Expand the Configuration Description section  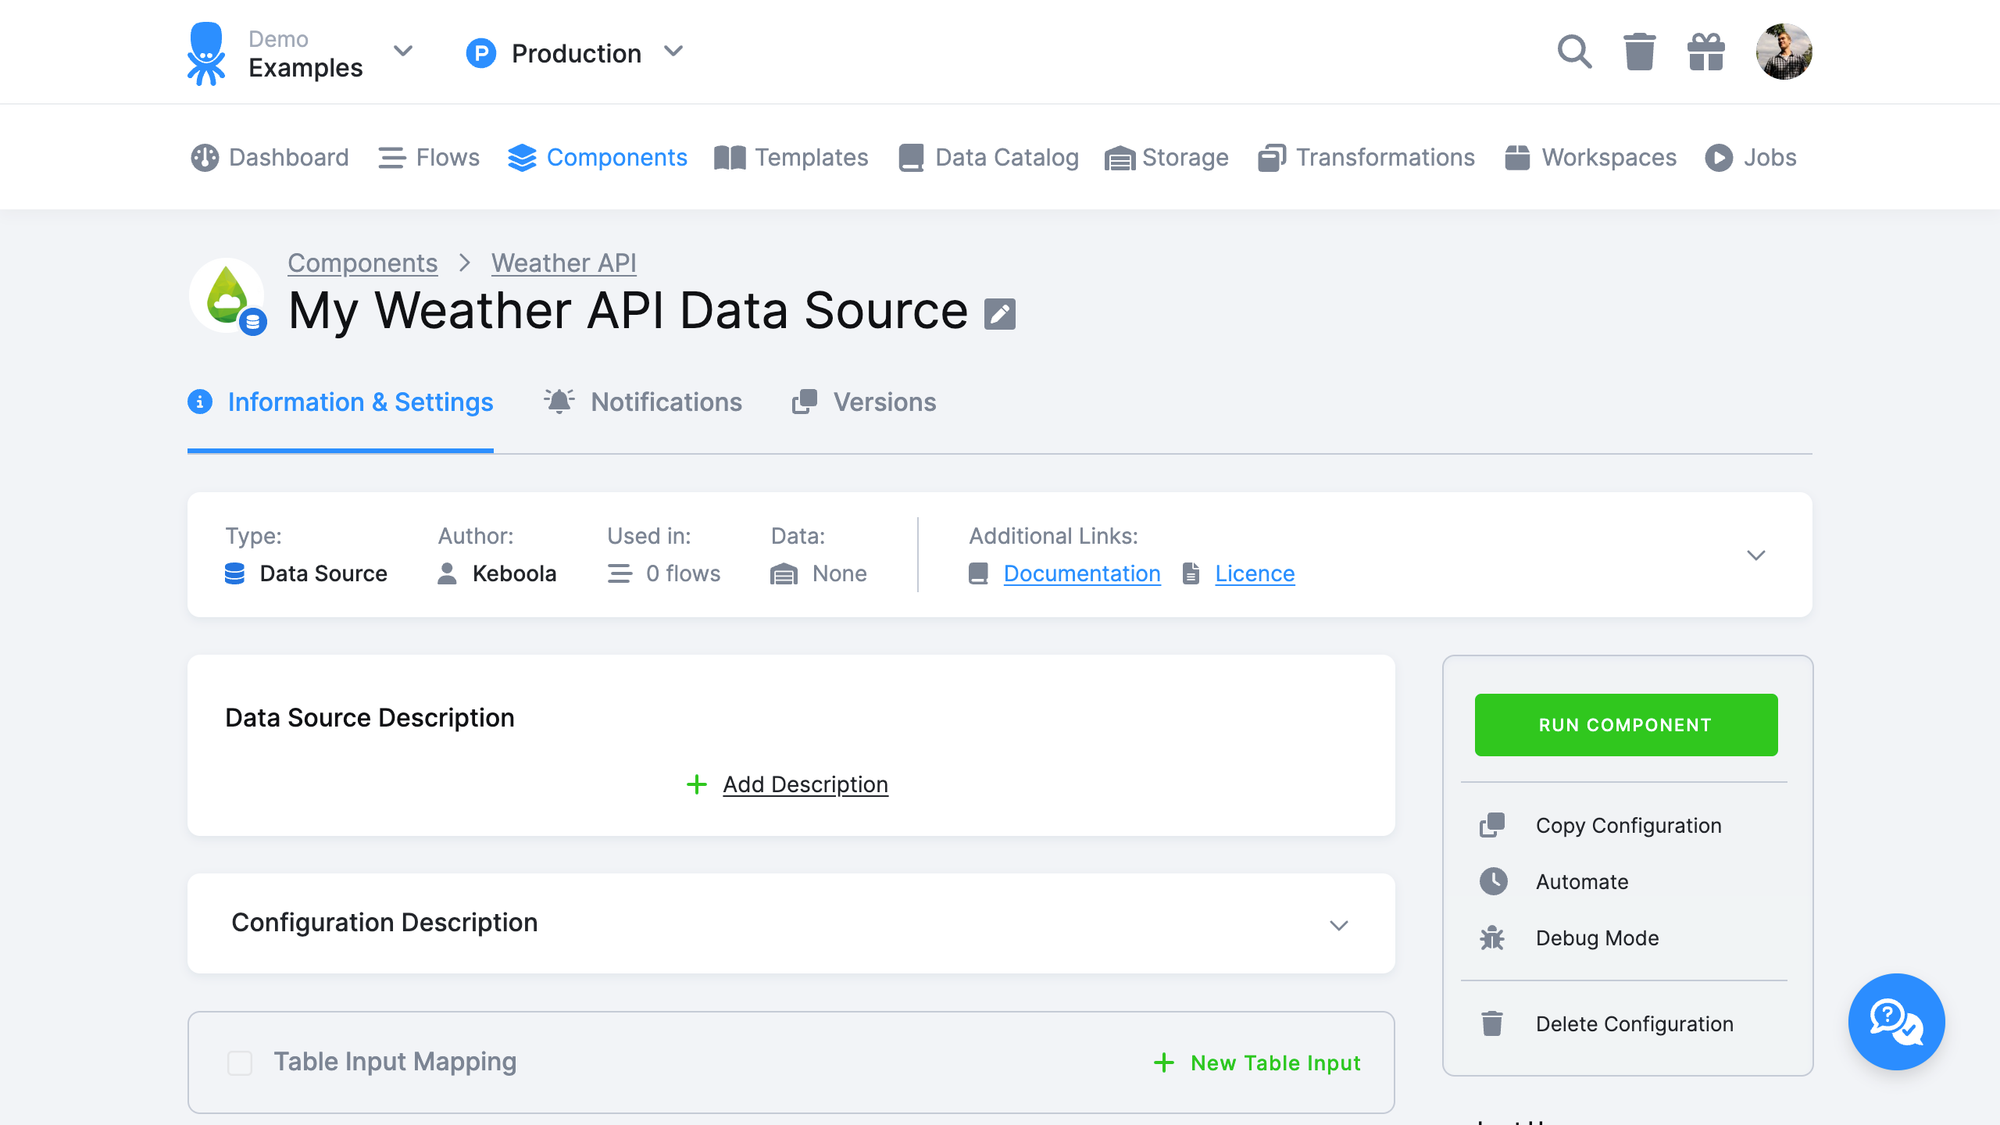coord(1339,925)
